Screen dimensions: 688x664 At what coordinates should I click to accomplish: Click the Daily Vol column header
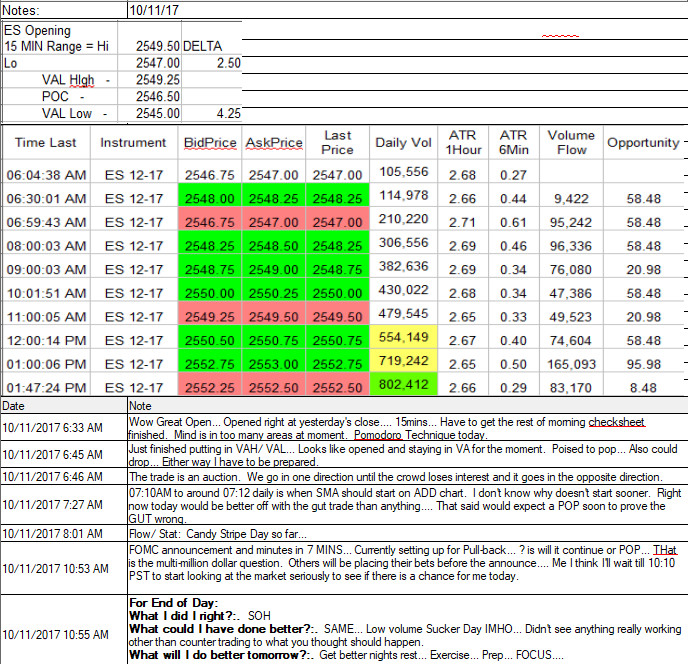coord(403,143)
